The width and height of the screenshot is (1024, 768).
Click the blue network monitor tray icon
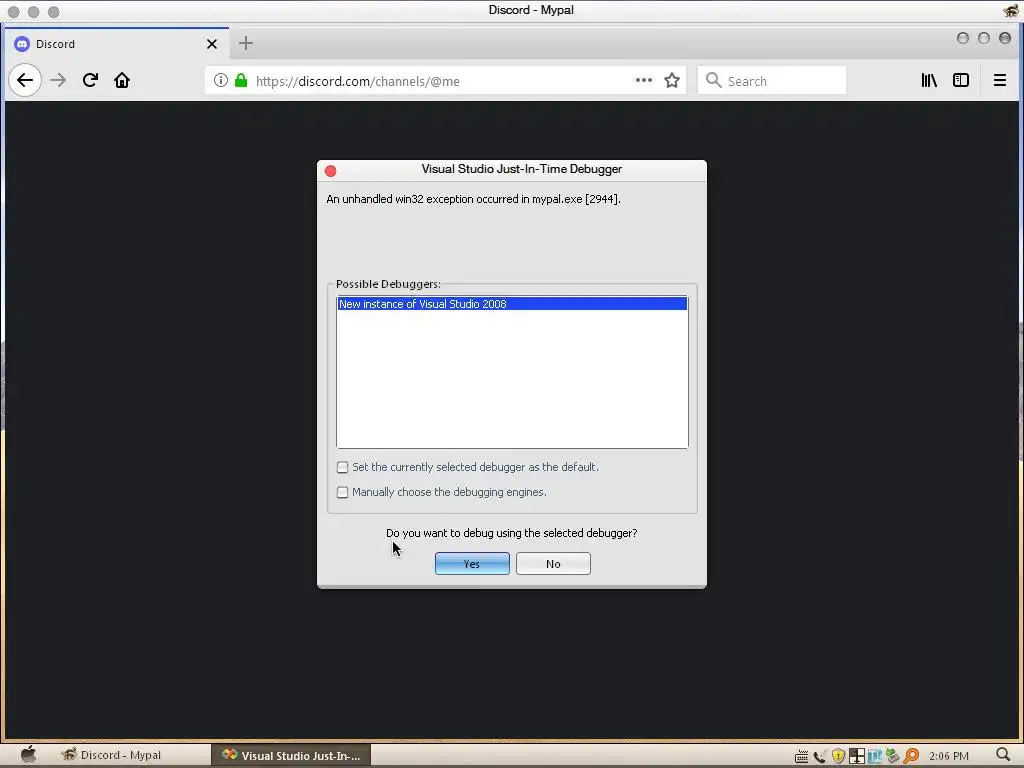tap(875, 756)
